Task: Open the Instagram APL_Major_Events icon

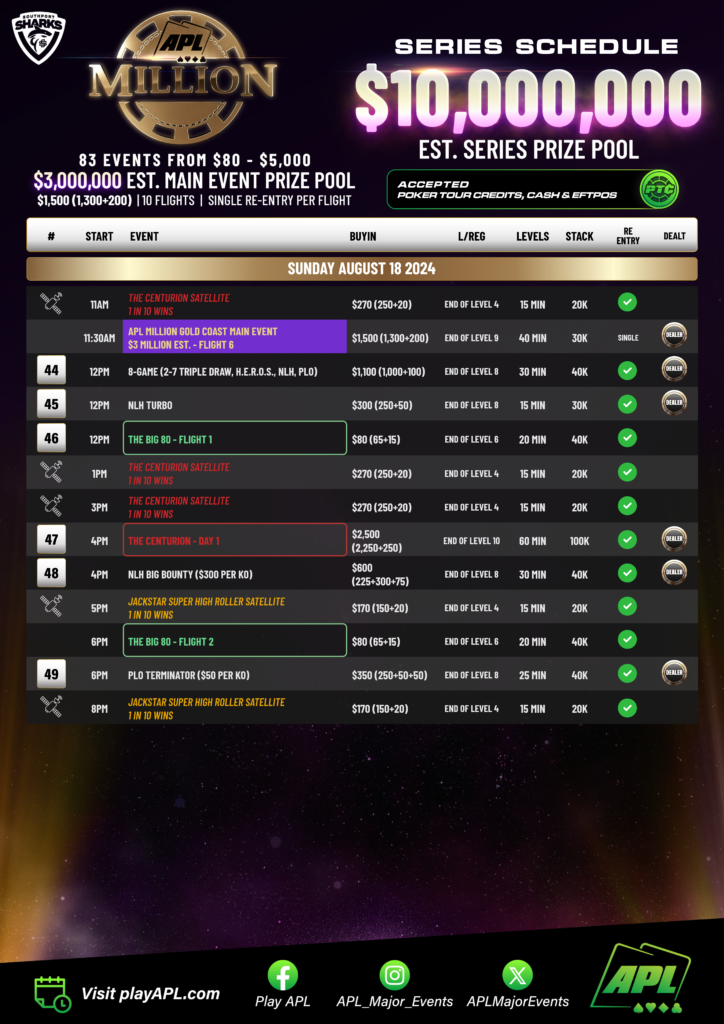Action: point(394,976)
